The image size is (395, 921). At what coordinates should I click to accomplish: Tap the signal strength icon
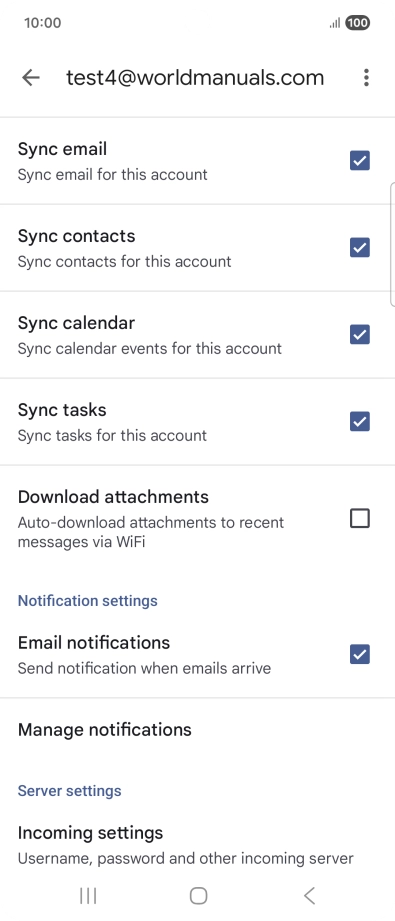click(x=334, y=23)
